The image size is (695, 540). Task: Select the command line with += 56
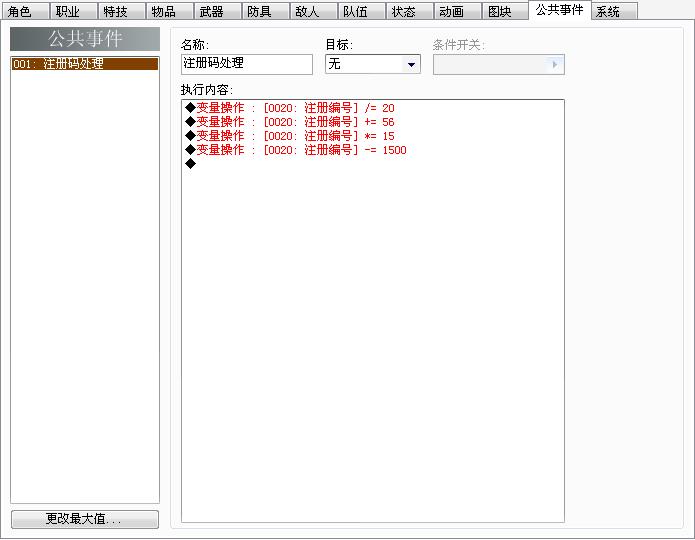tap(372, 122)
